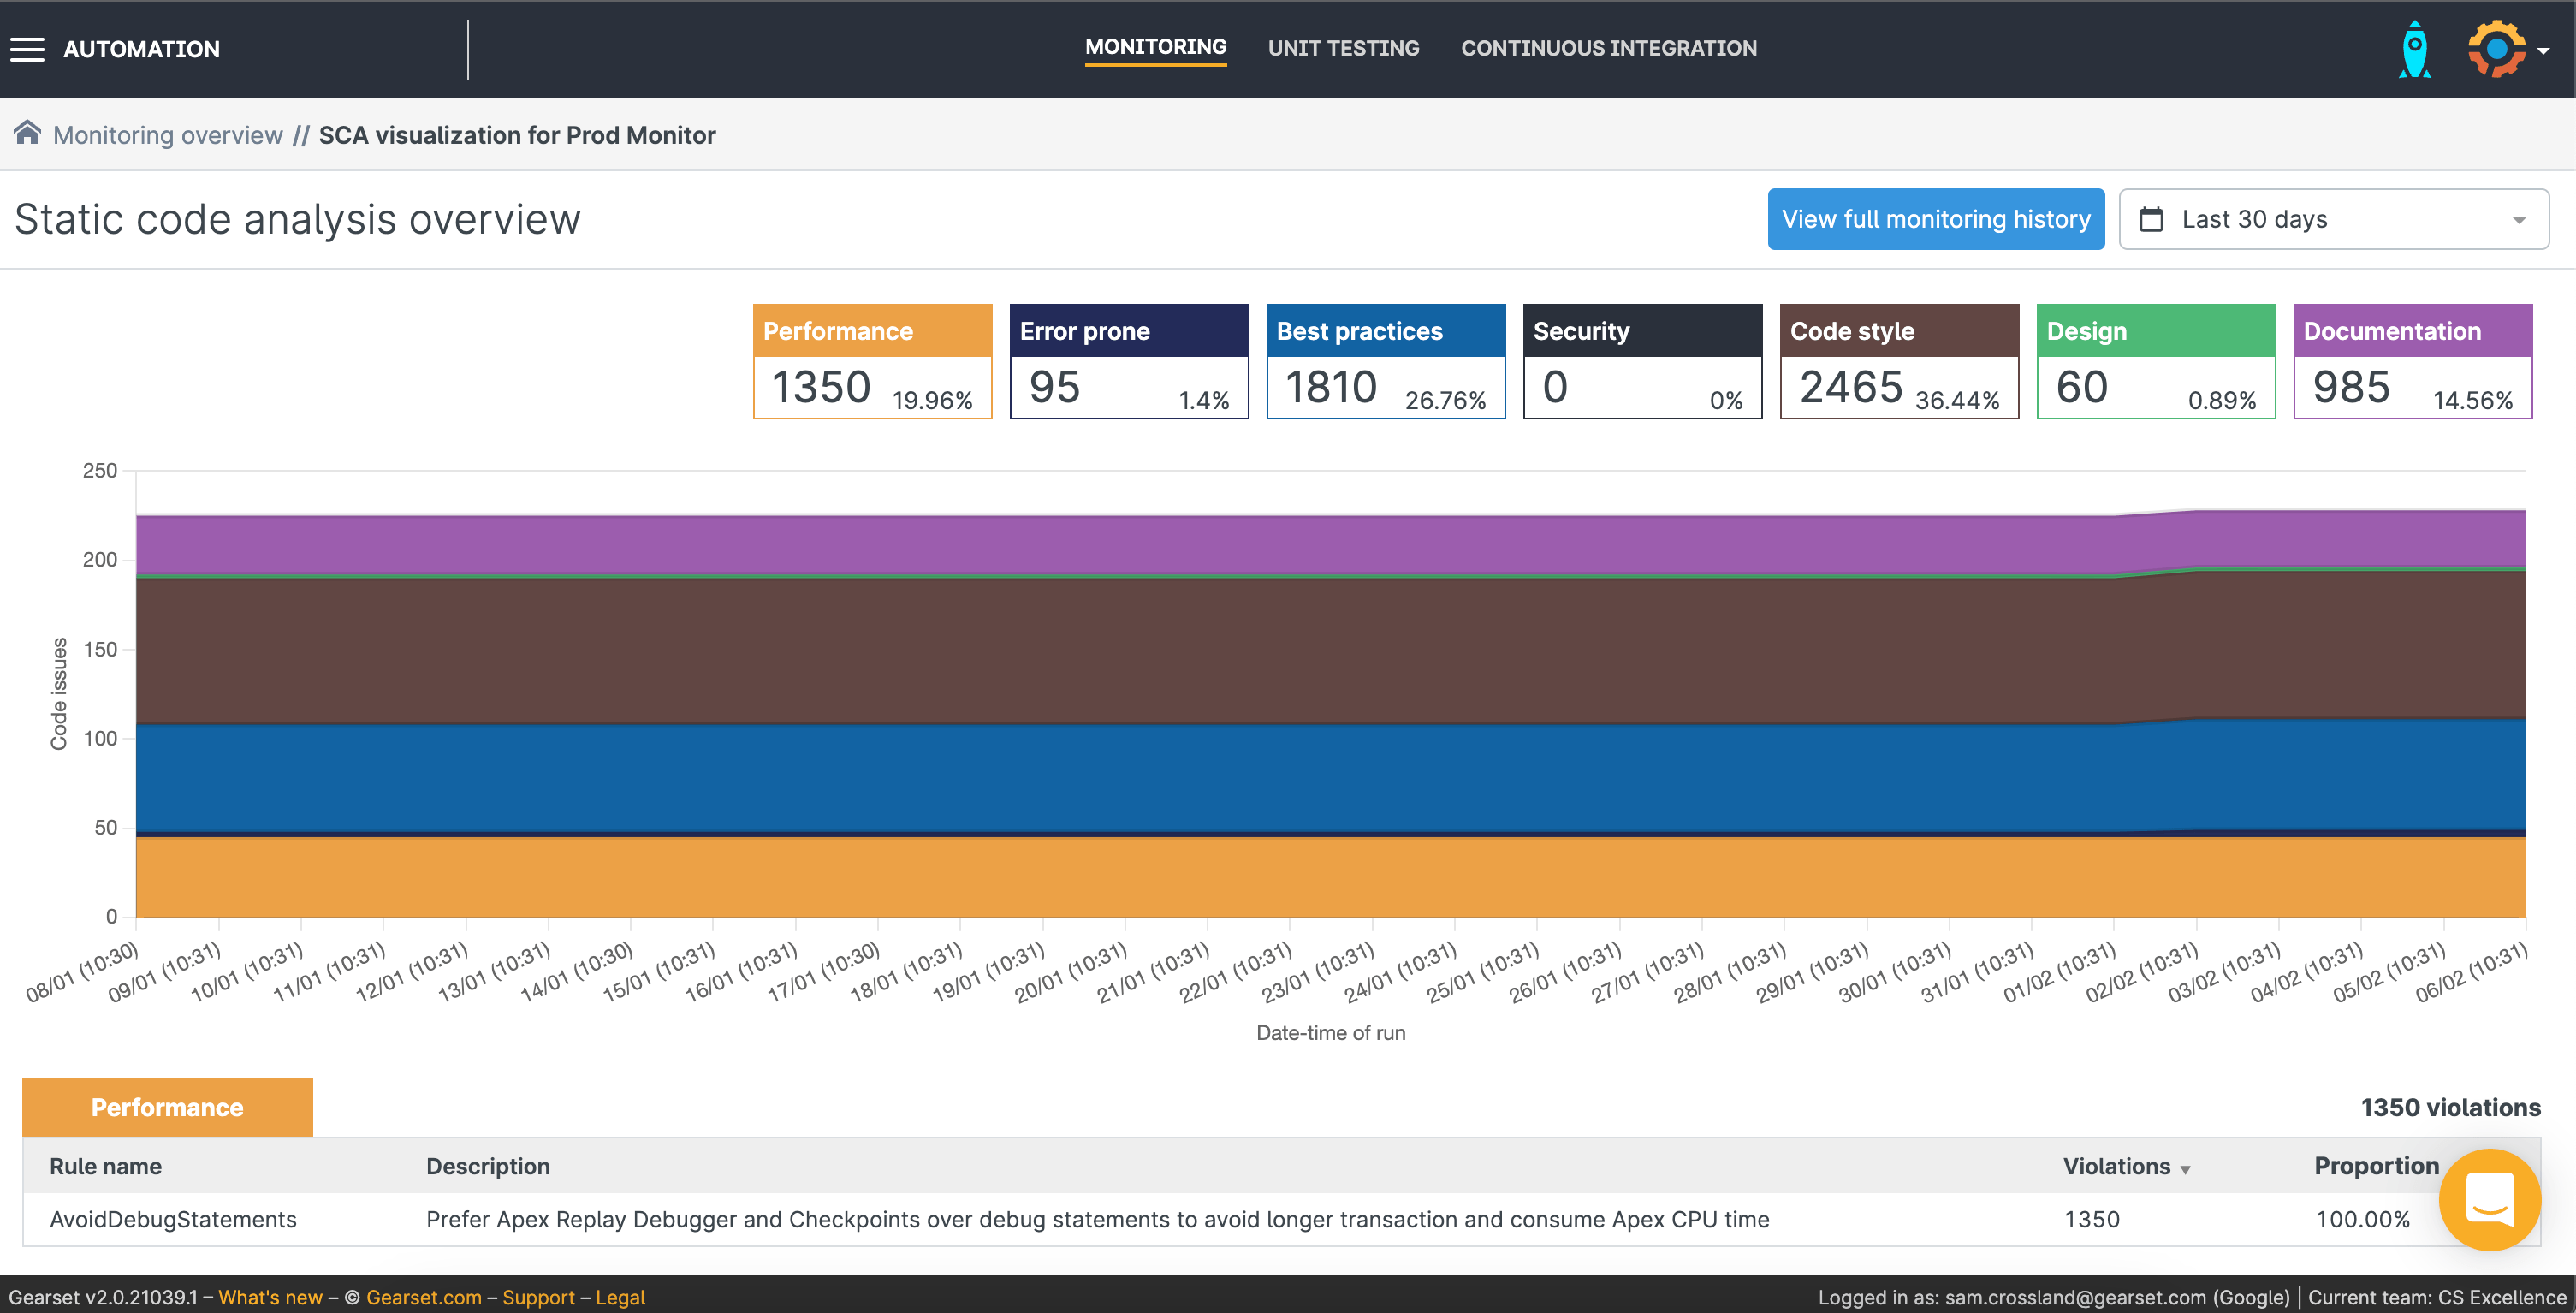Image resolution: width=2576 pixels, height=1313 pixels.
Task: Switch to Unit Testing tab
Action: coord(1343,48)
